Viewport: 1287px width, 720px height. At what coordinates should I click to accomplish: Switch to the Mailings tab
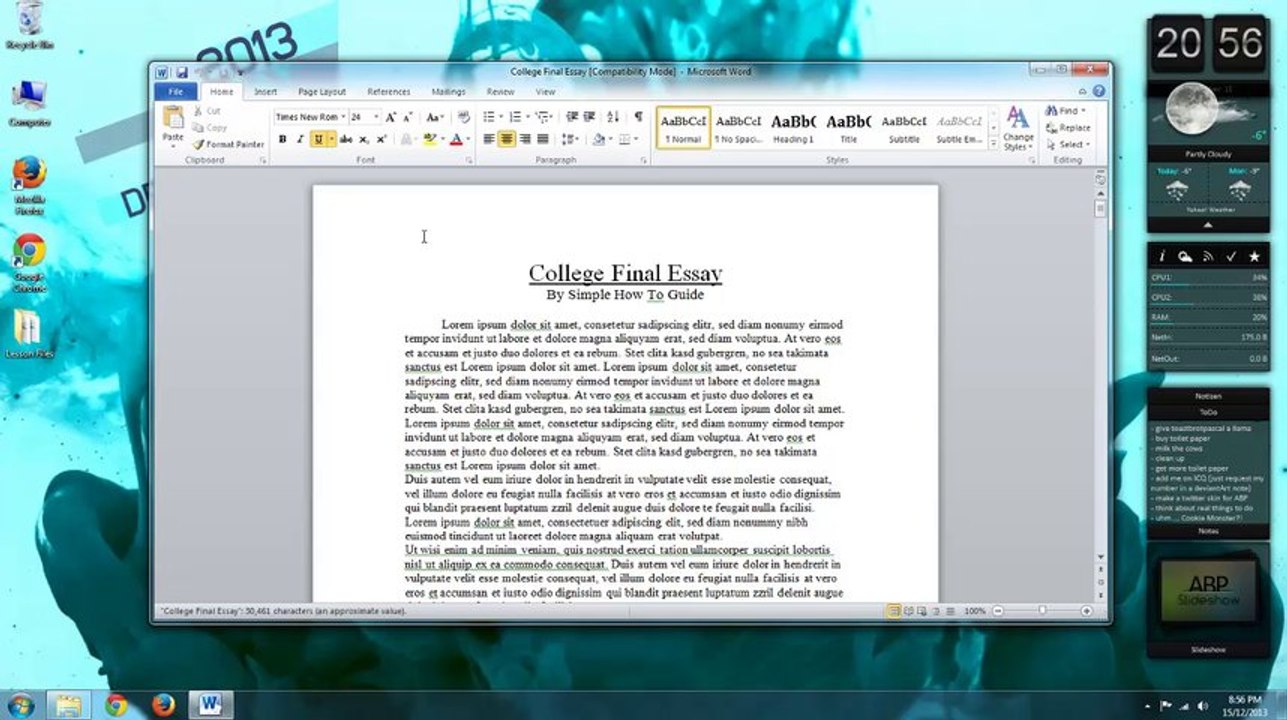pos(449,92)
